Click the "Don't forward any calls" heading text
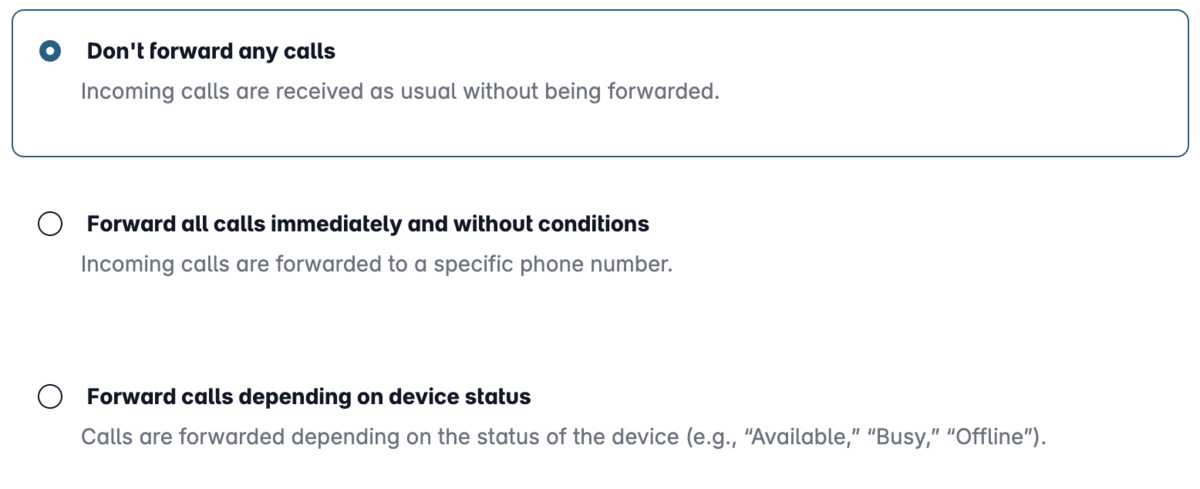This screenshot has height=489, width=1200. (x=211, y=51)
